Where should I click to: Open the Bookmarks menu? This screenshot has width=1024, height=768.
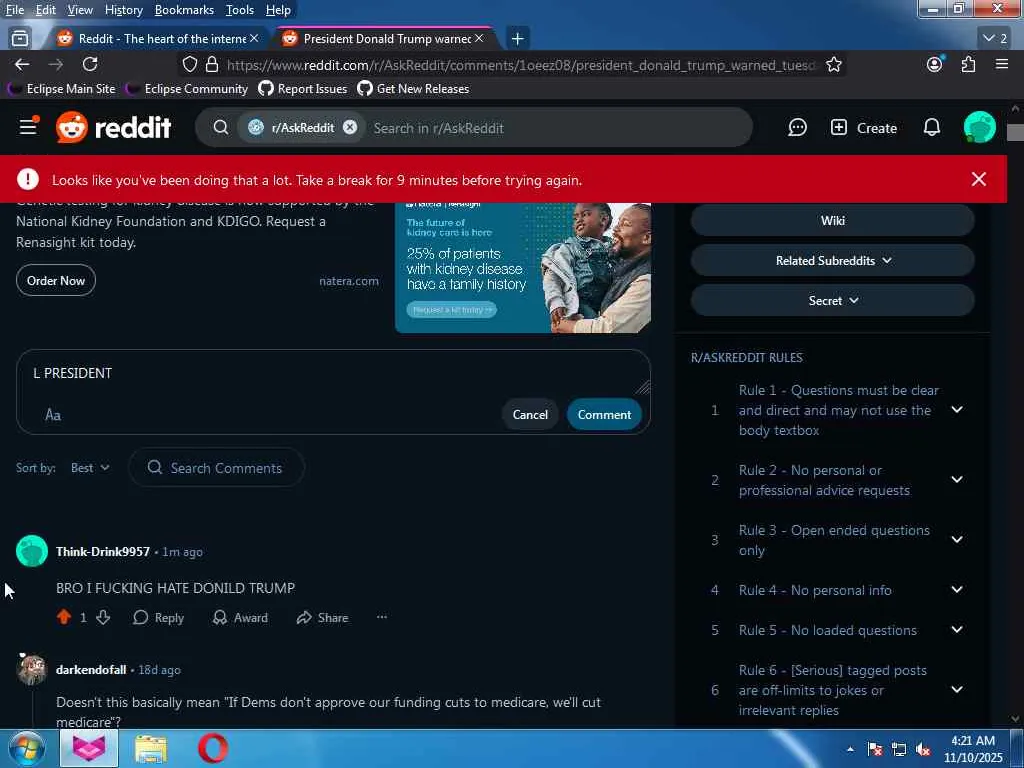tap(184, 10)
